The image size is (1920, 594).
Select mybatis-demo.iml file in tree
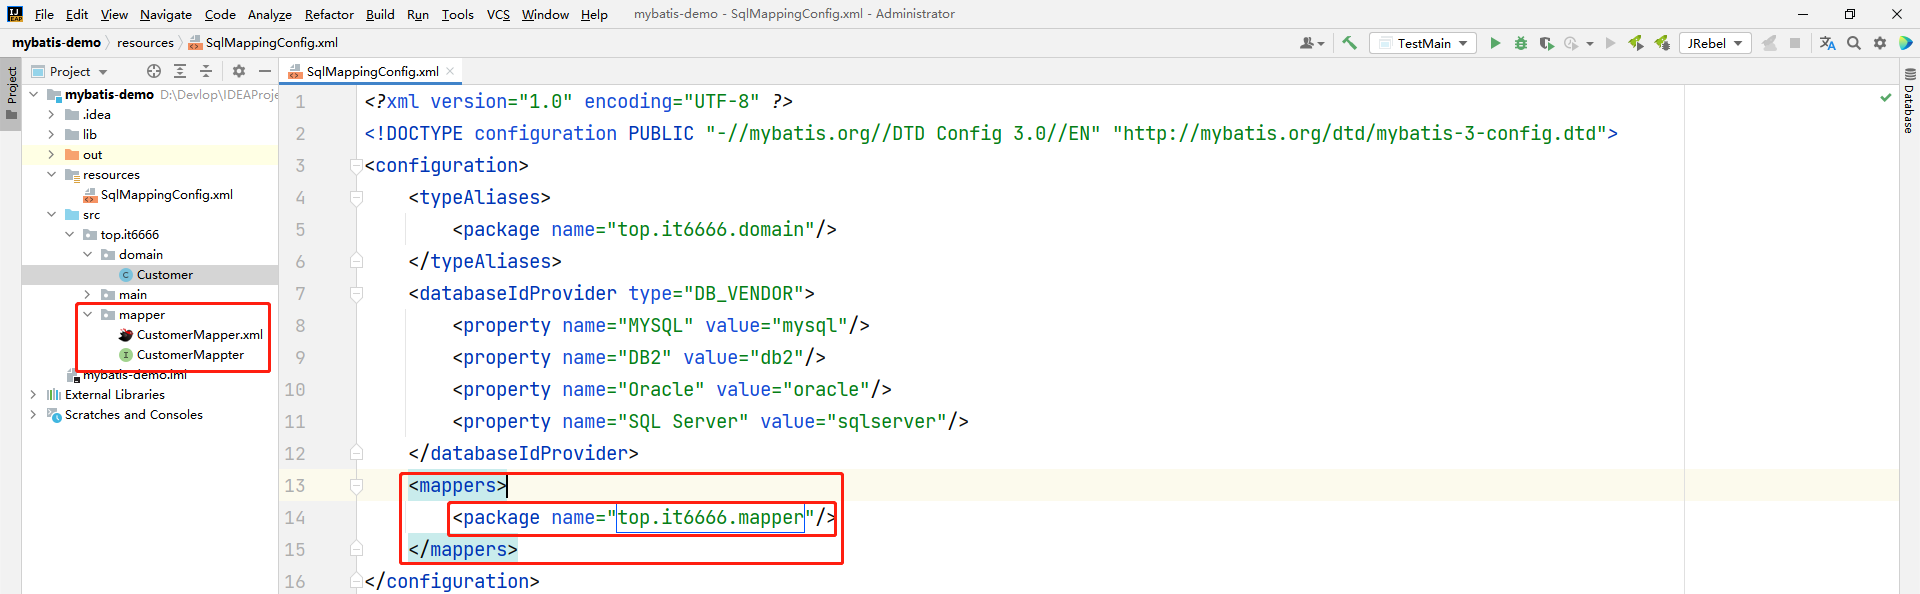[127, 375]
